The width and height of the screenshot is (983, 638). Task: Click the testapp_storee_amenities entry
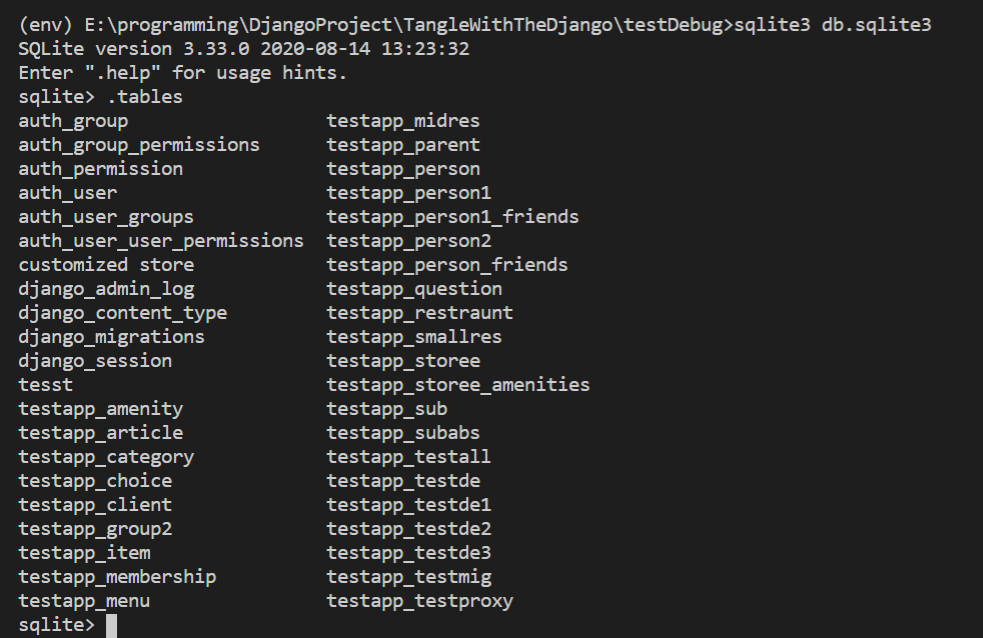click(x=458, y=385)
